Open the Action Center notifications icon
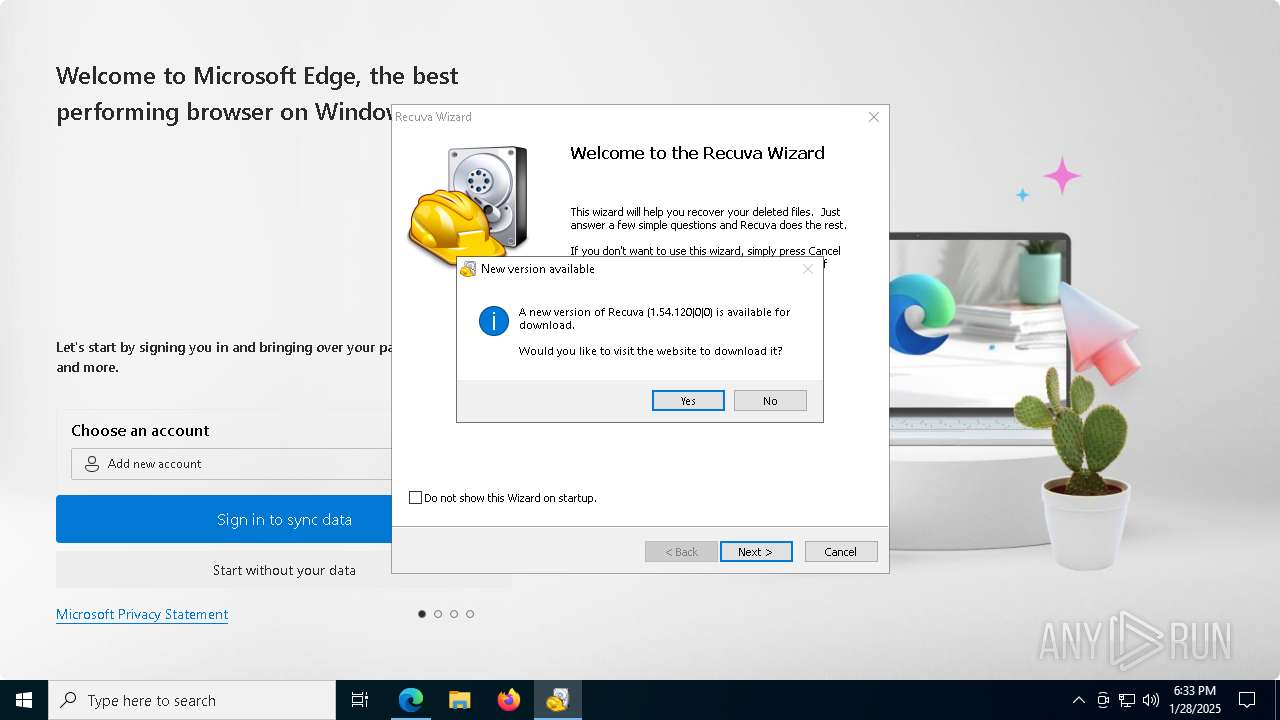The image size is (1280, 720). pos(1247,700)
